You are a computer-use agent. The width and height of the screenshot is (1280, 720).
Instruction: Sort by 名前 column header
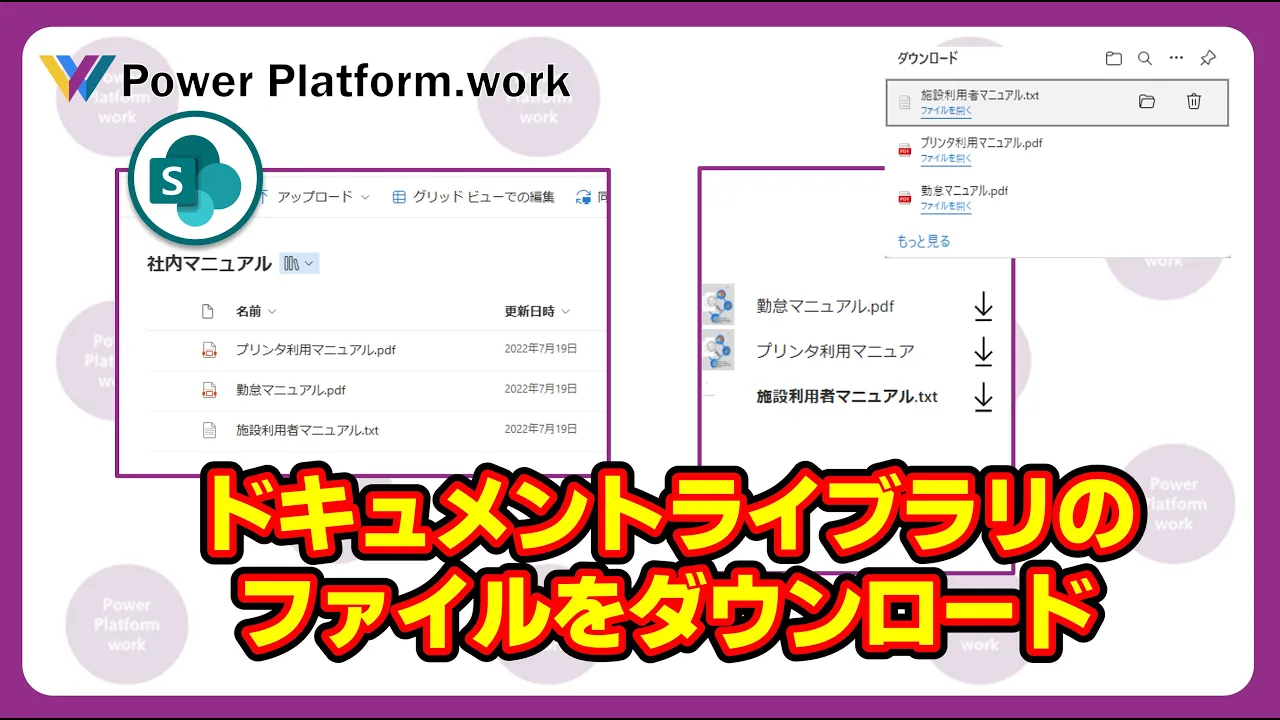coord(256,312)
